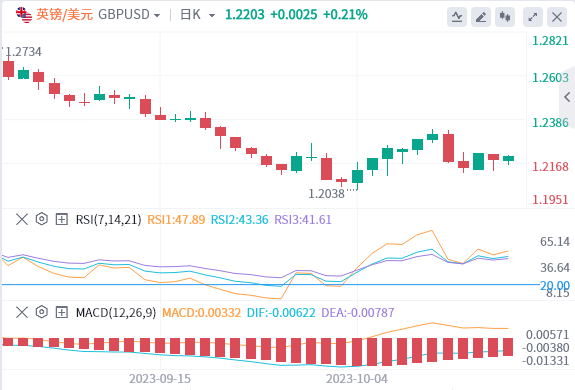The width and height of the screenshot is (575, 390).
Task: Expand the RSI panel with plus icon
Action: coord(62,220)
